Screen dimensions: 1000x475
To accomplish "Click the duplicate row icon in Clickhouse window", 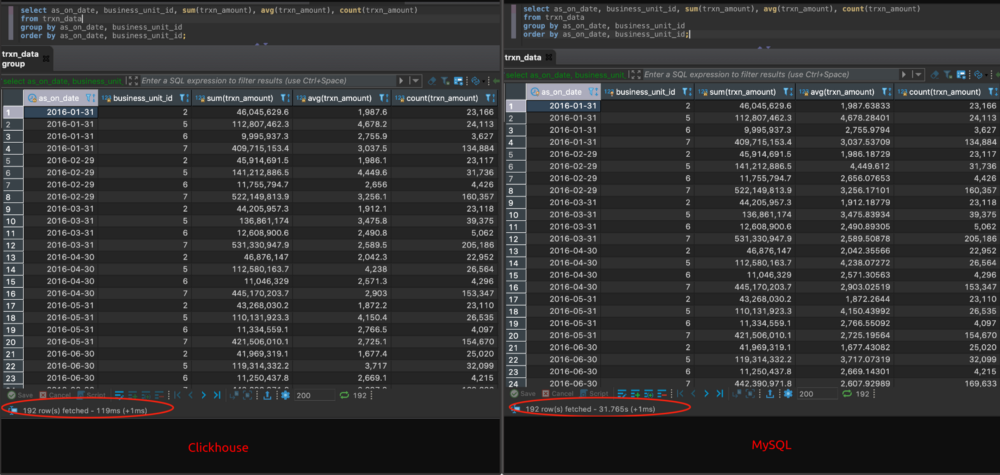I will coord(145,395).
